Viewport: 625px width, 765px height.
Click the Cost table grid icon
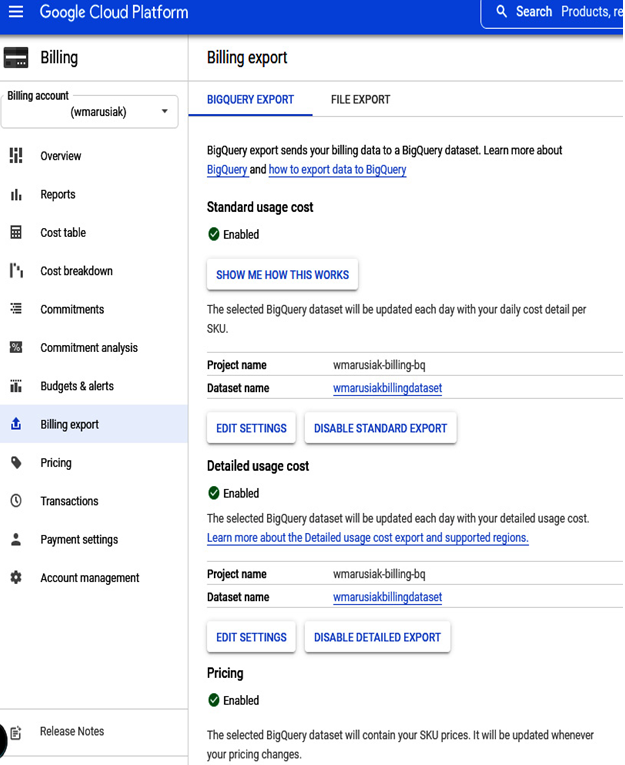click(16, 232)
